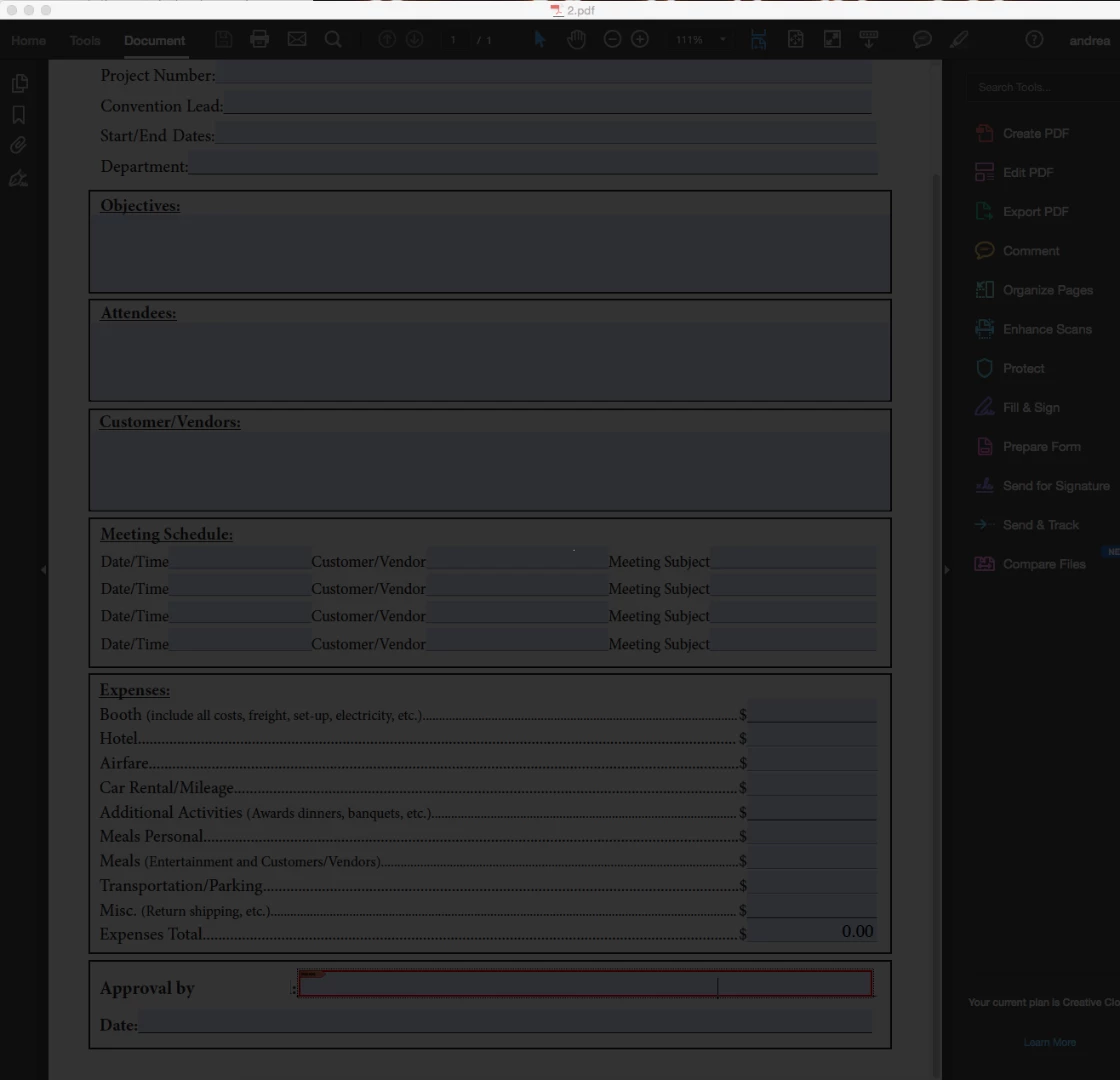The height and width of the screenshot is (1080, 1120).
Task: Click the Department field
Action: coord(533,164)
